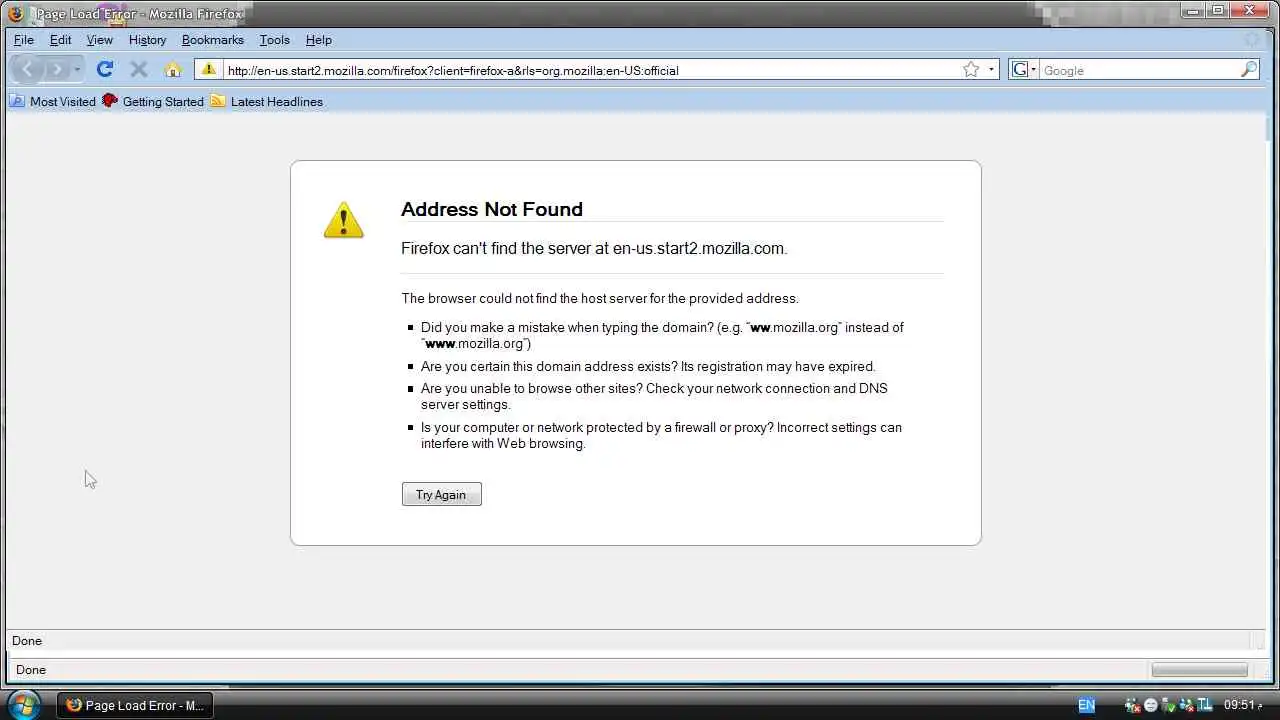1280x720 pixels.
Task: Open the Tools menu
Action: coord(275,40)
